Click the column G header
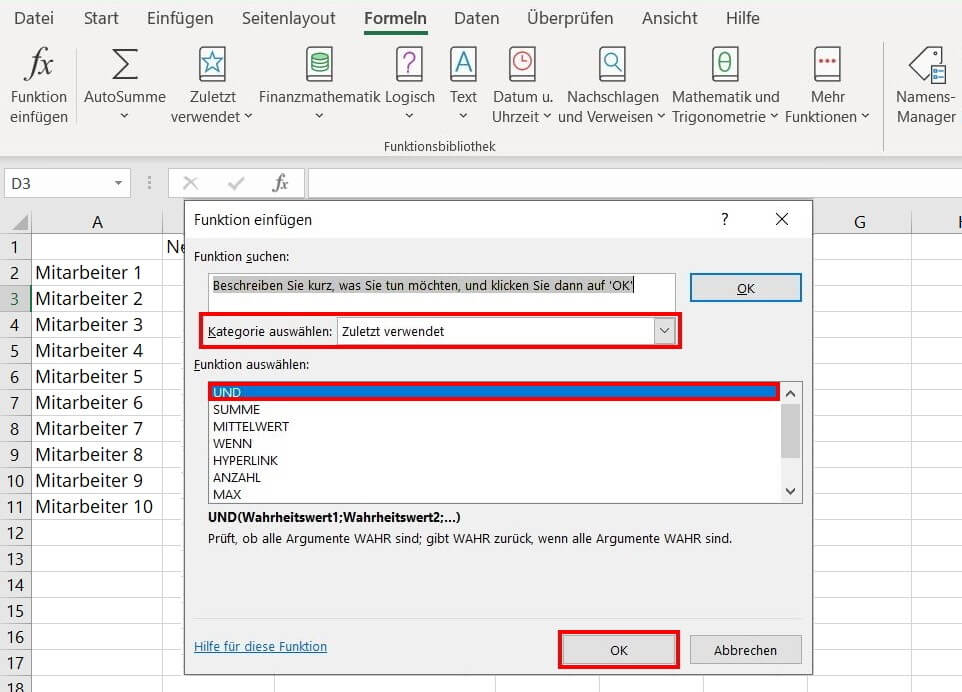This screenshot has height=692, width=962. (860, 221)
